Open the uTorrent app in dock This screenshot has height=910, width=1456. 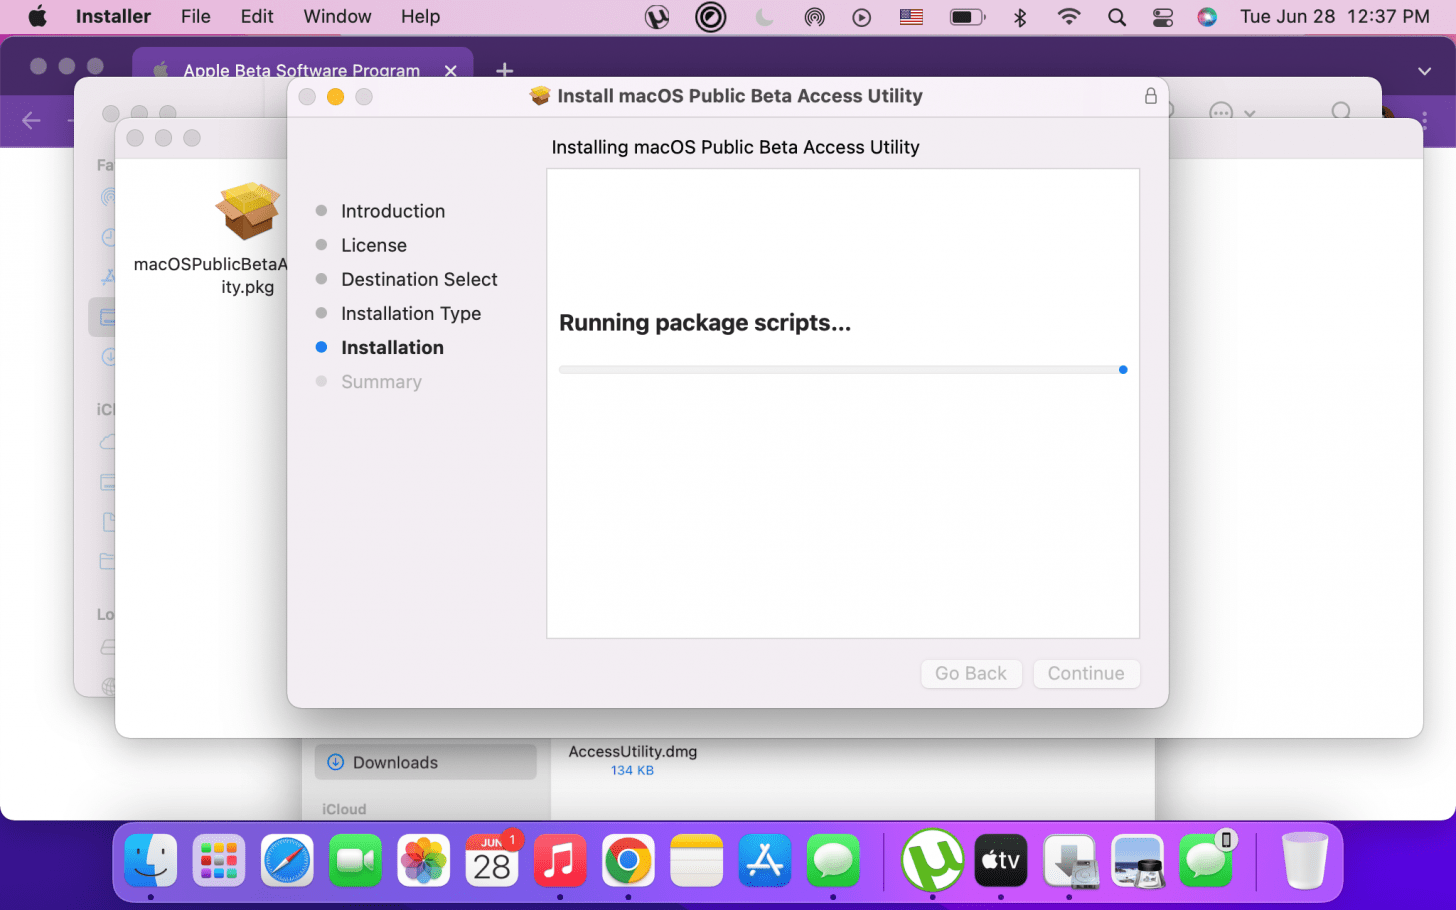click(932, 860)
